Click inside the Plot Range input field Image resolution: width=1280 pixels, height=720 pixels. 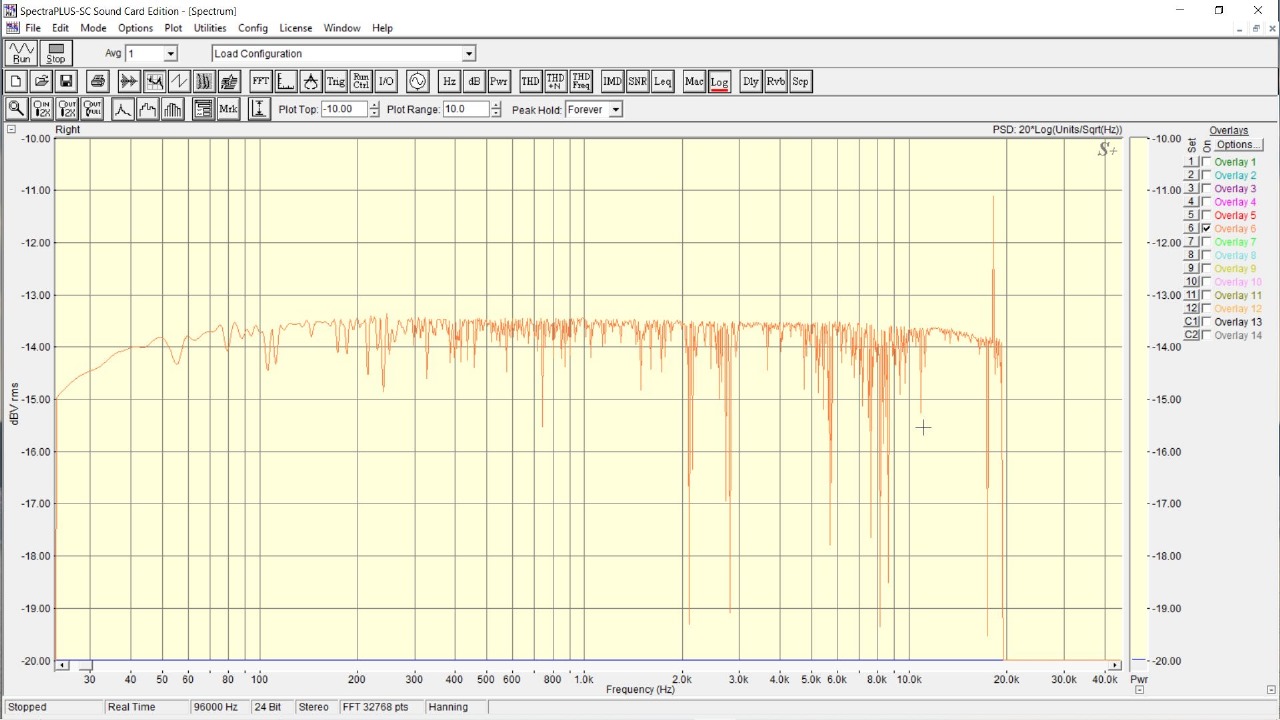pyautogui.click(x=465, y=110)
